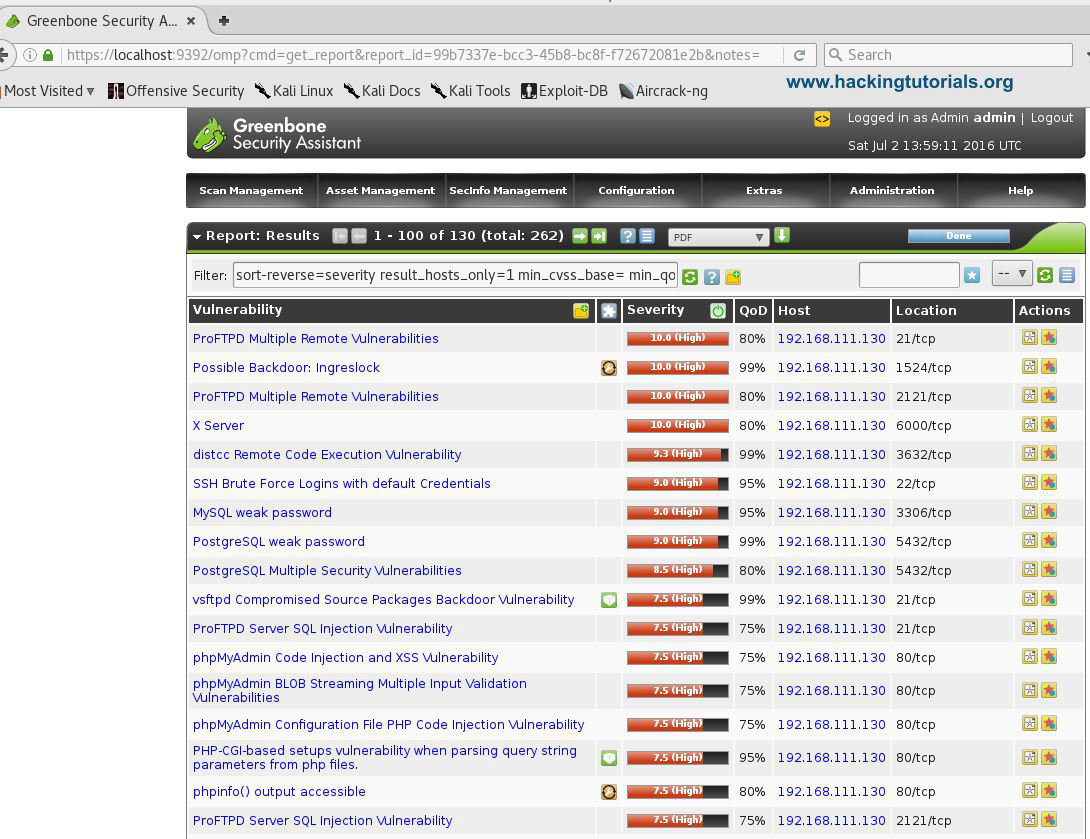Refresh filter icon beside the filter field
Viewport: 1090px width, 839px height.
690,277
